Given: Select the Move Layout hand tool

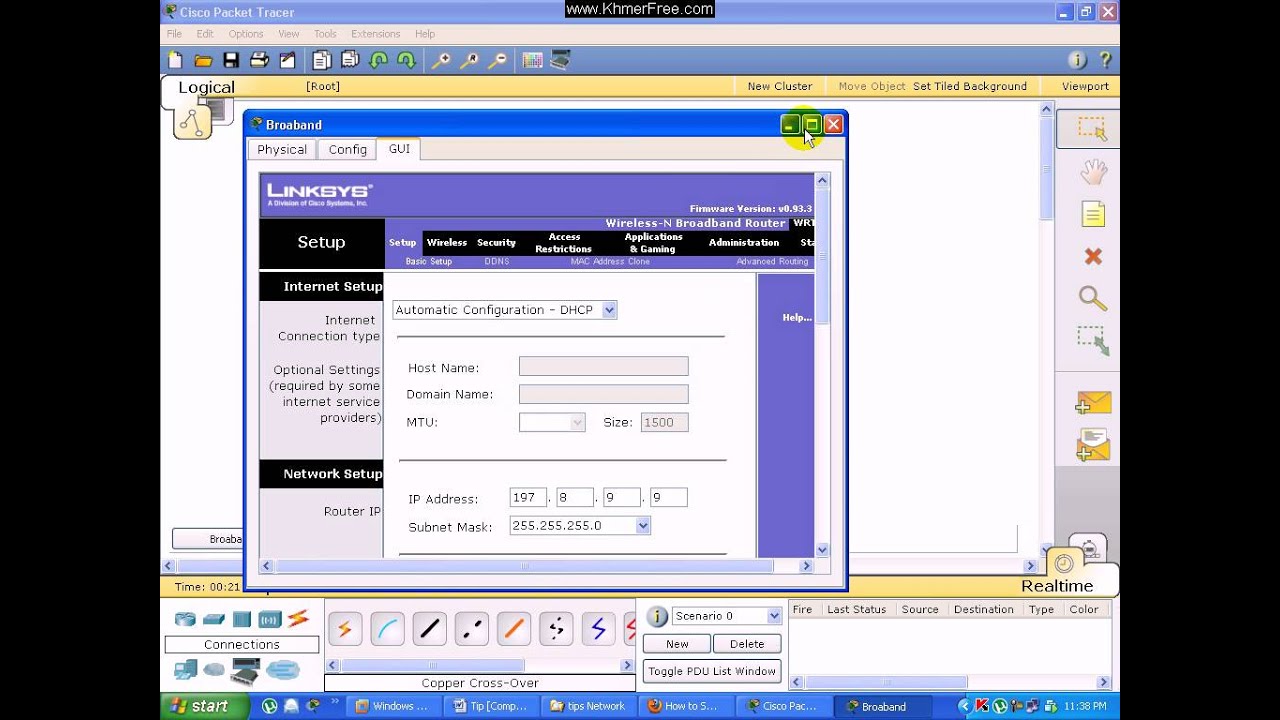Looking at the screenshot, I should pyautogui.click(x=1093, y=172).
